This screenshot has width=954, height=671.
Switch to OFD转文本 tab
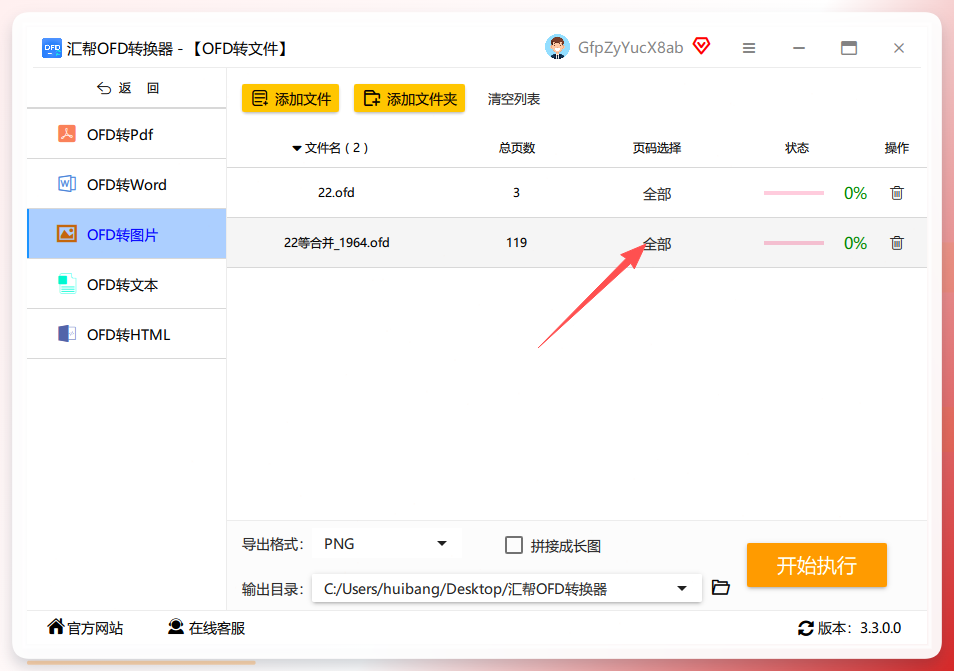pos(127,284)
